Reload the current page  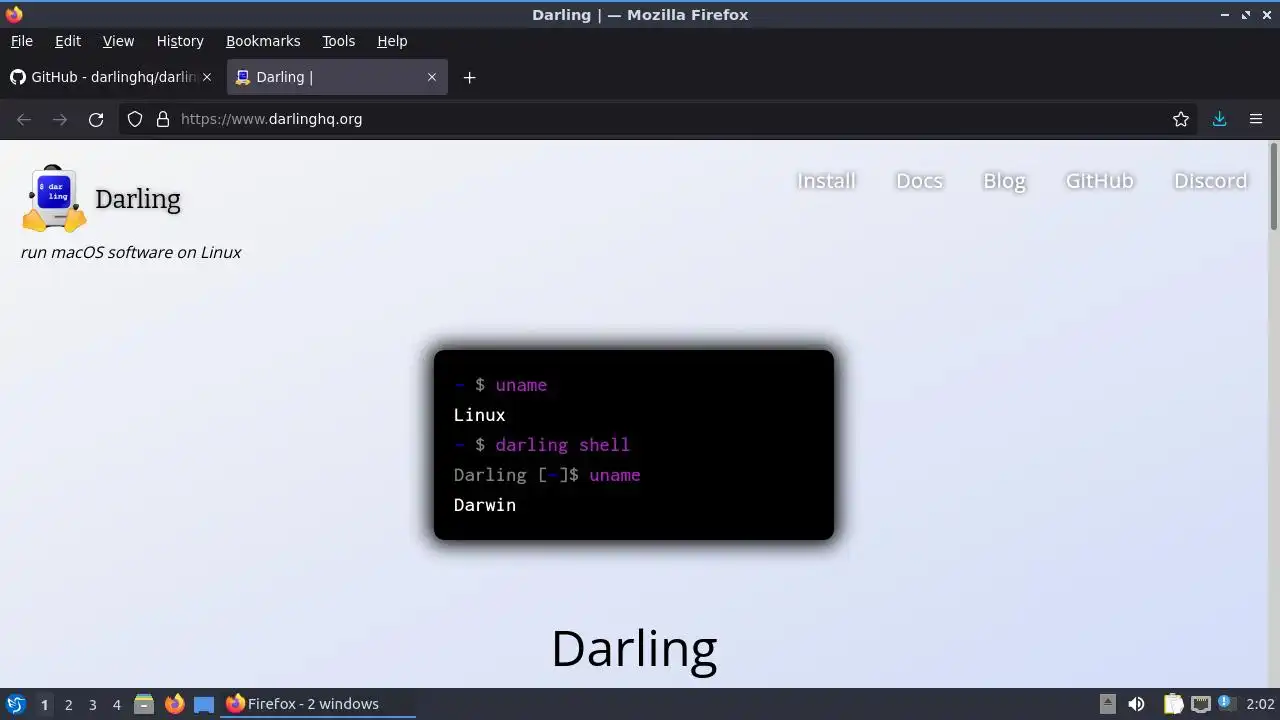click(x=96, y=119)
